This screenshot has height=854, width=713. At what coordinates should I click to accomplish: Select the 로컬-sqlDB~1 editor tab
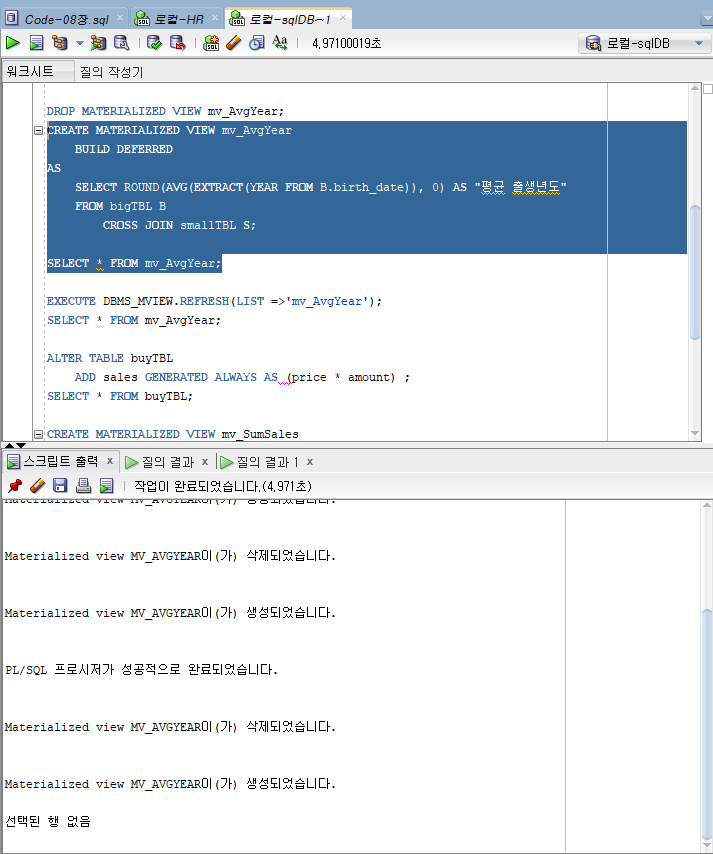click(x=290, y=20)
